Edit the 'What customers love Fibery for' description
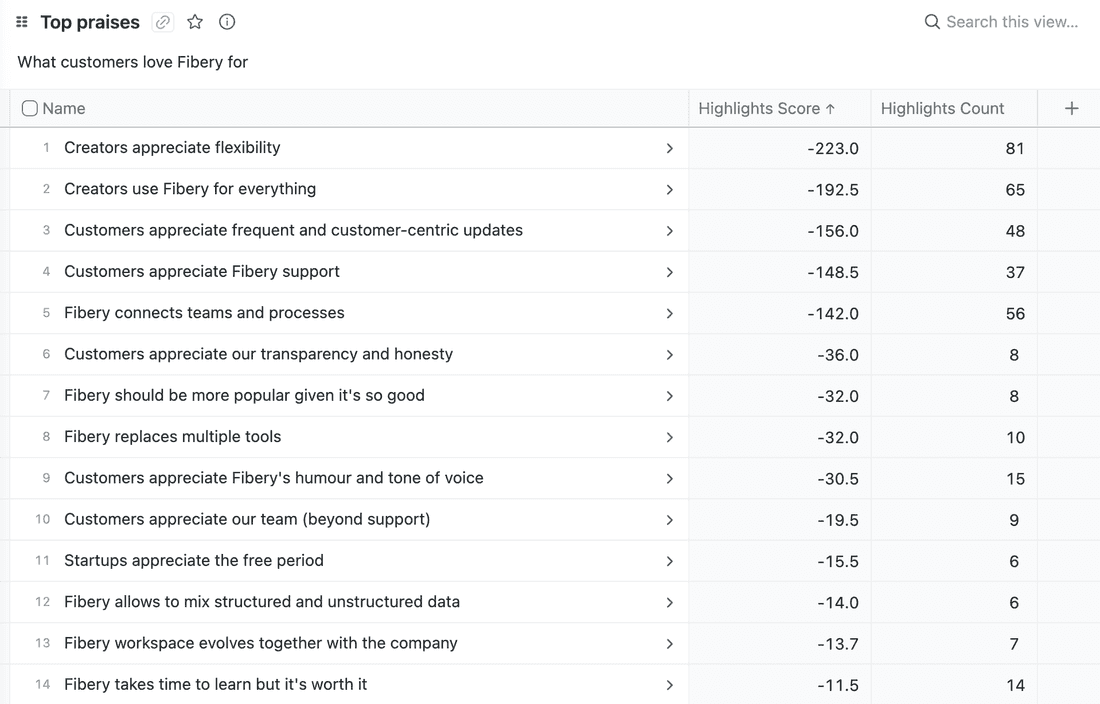 (133, 62)
